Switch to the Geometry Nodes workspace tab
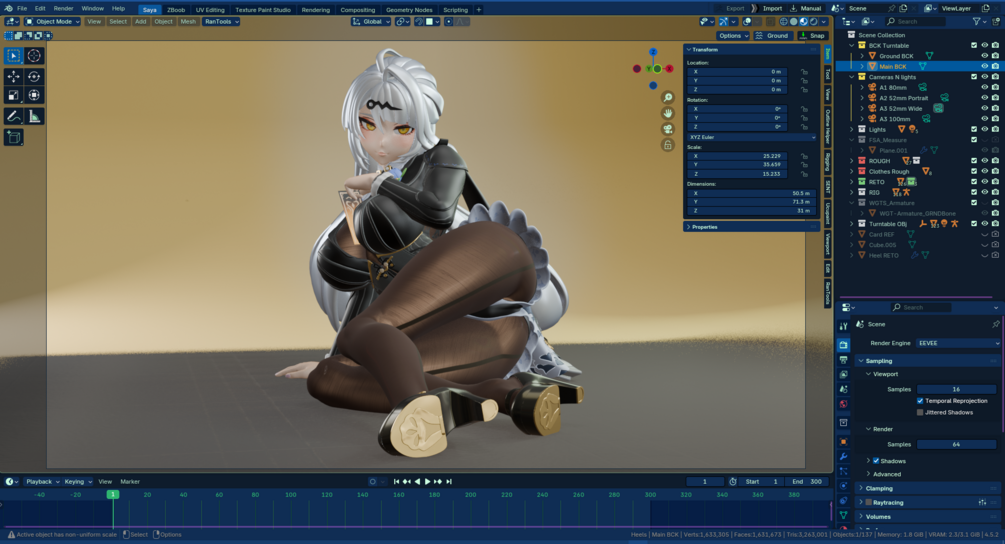Screen dimensions: 1005x544 pyautogui.click(x=409, y=10)
